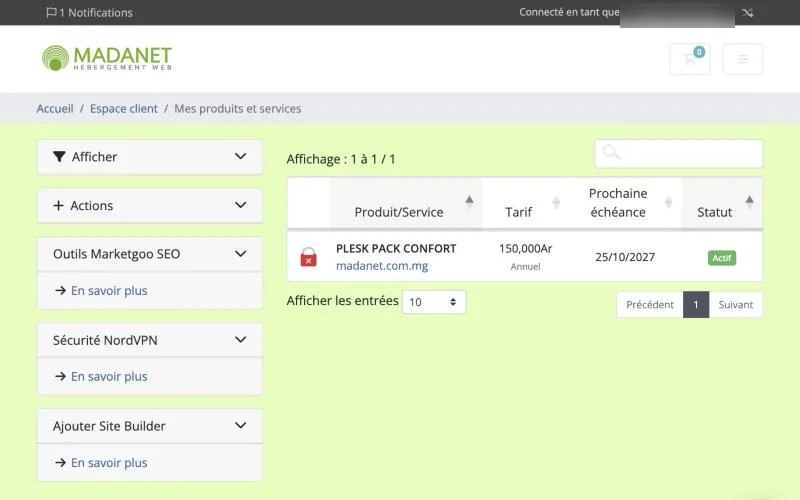Viewport: 800px width, 500px height.
Task: Click the Mes produits et services breadcrumb text
Action: coord(238,109)
